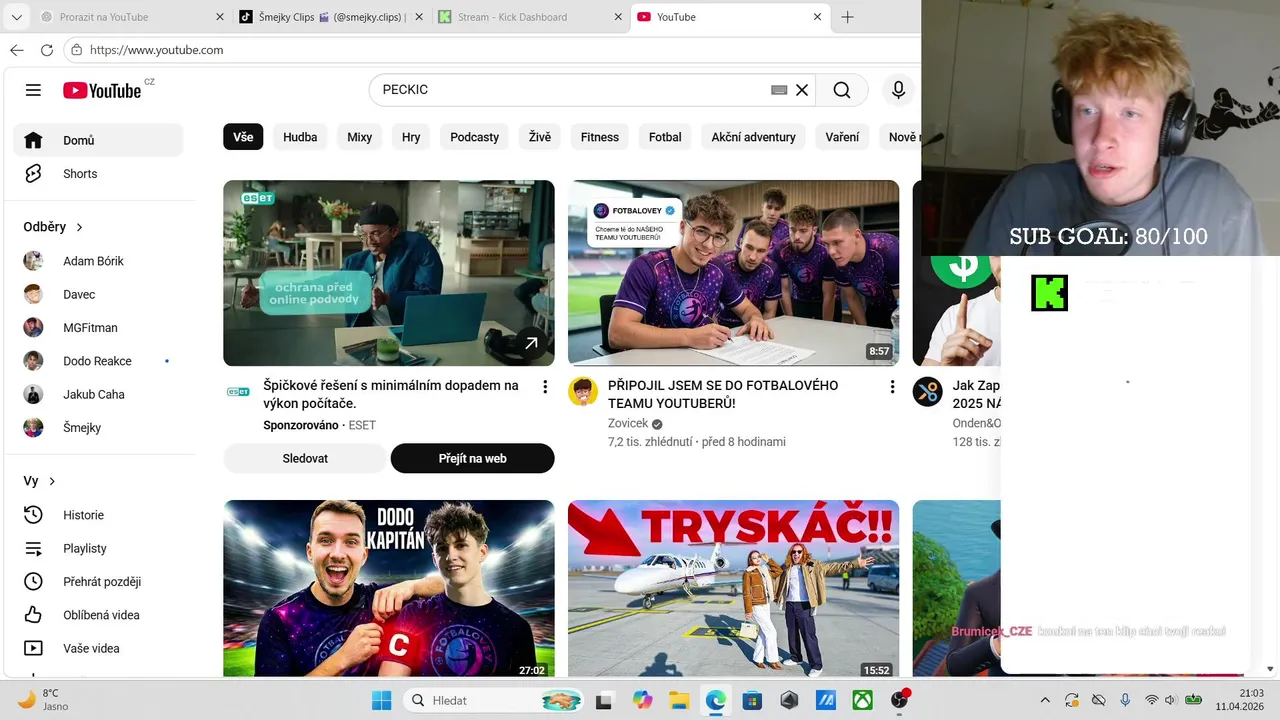Image resolution: width=1280 pixels, height=720 pixels.
Task: Select the Podcasty filter chip
Action: [x=474, y=137]
